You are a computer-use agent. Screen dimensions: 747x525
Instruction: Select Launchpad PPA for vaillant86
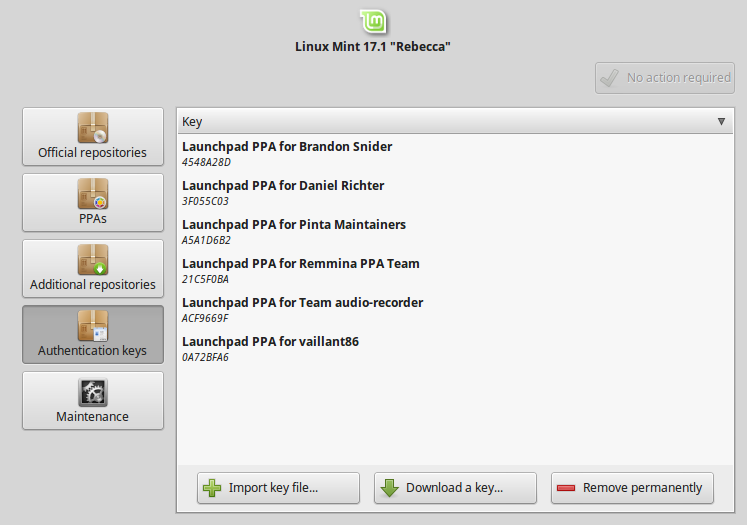270,342
